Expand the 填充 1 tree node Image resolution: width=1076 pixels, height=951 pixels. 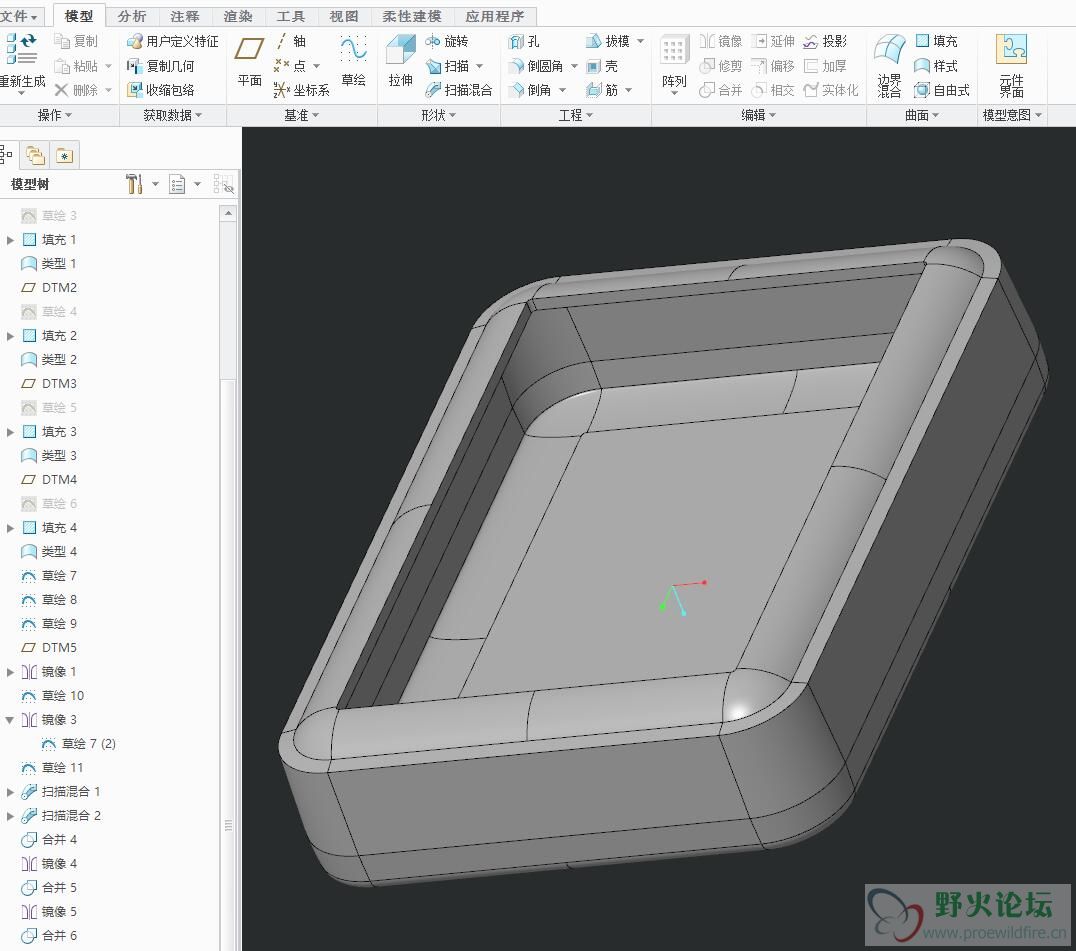[x=11, y=240]
